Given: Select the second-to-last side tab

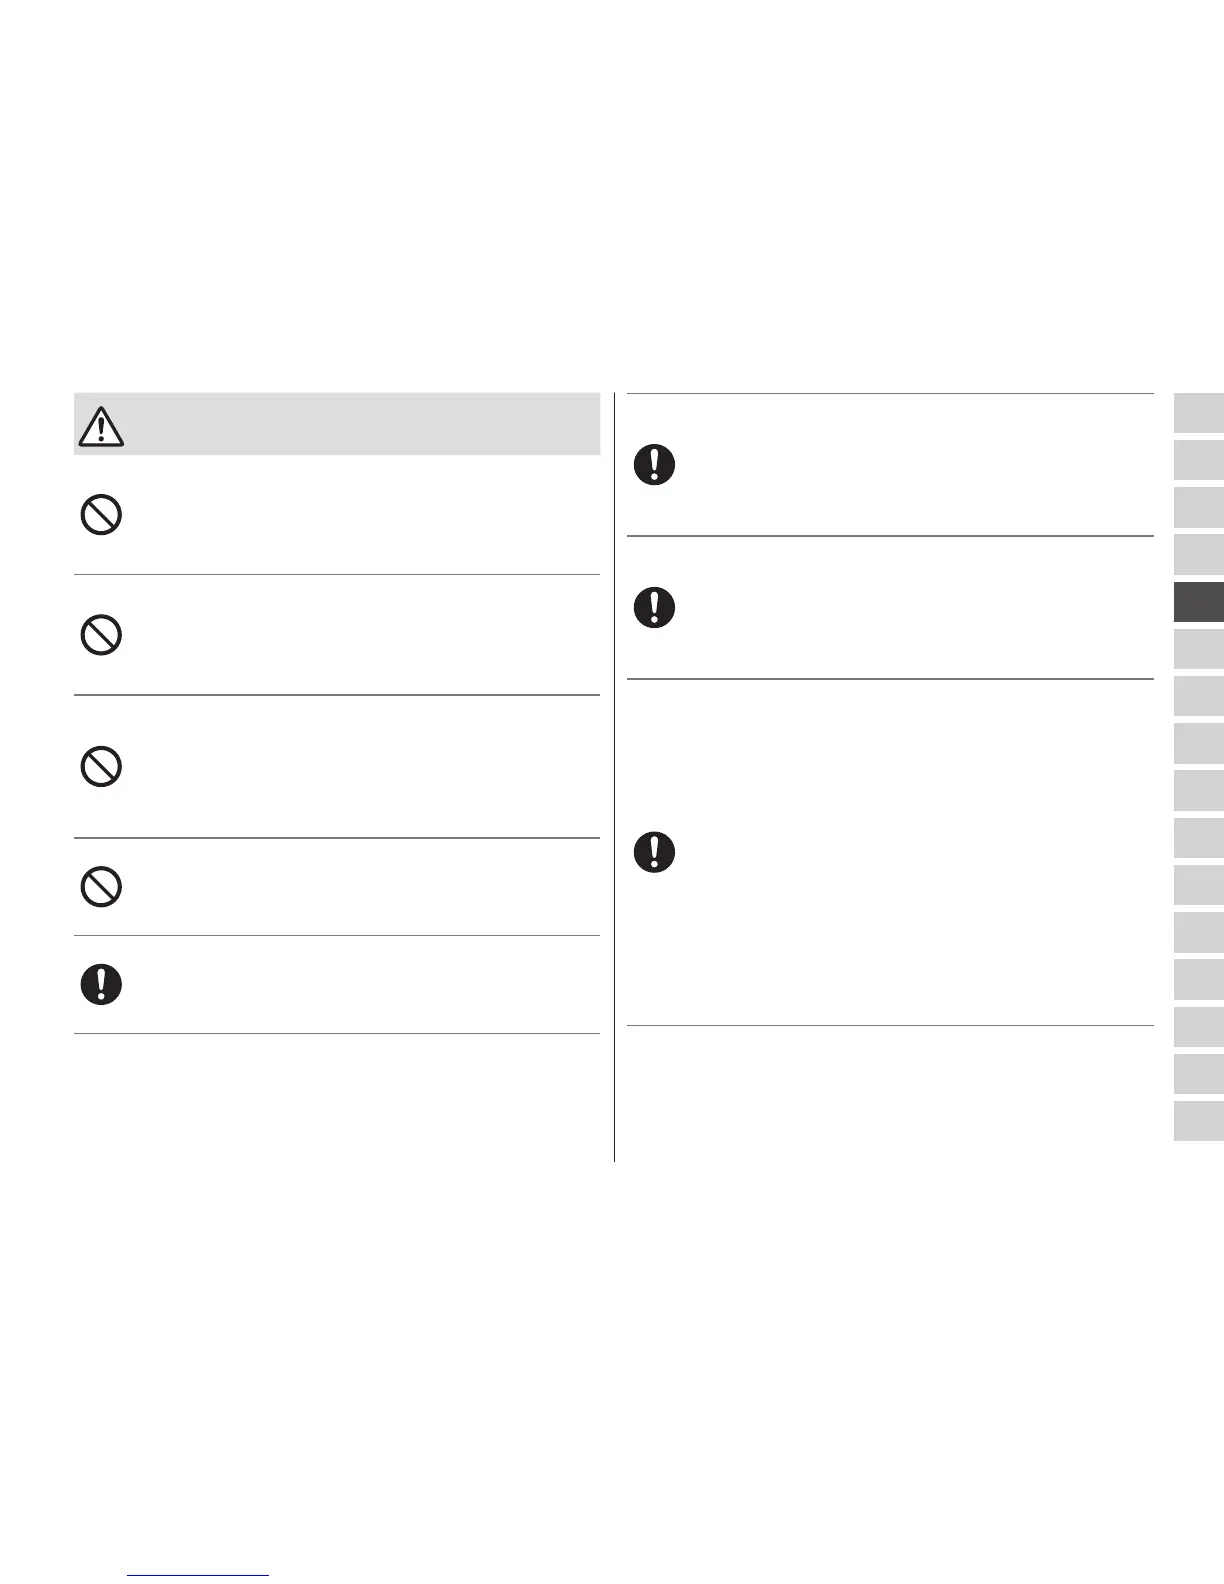Looking at the screenshot, I should (1198, 1074).
